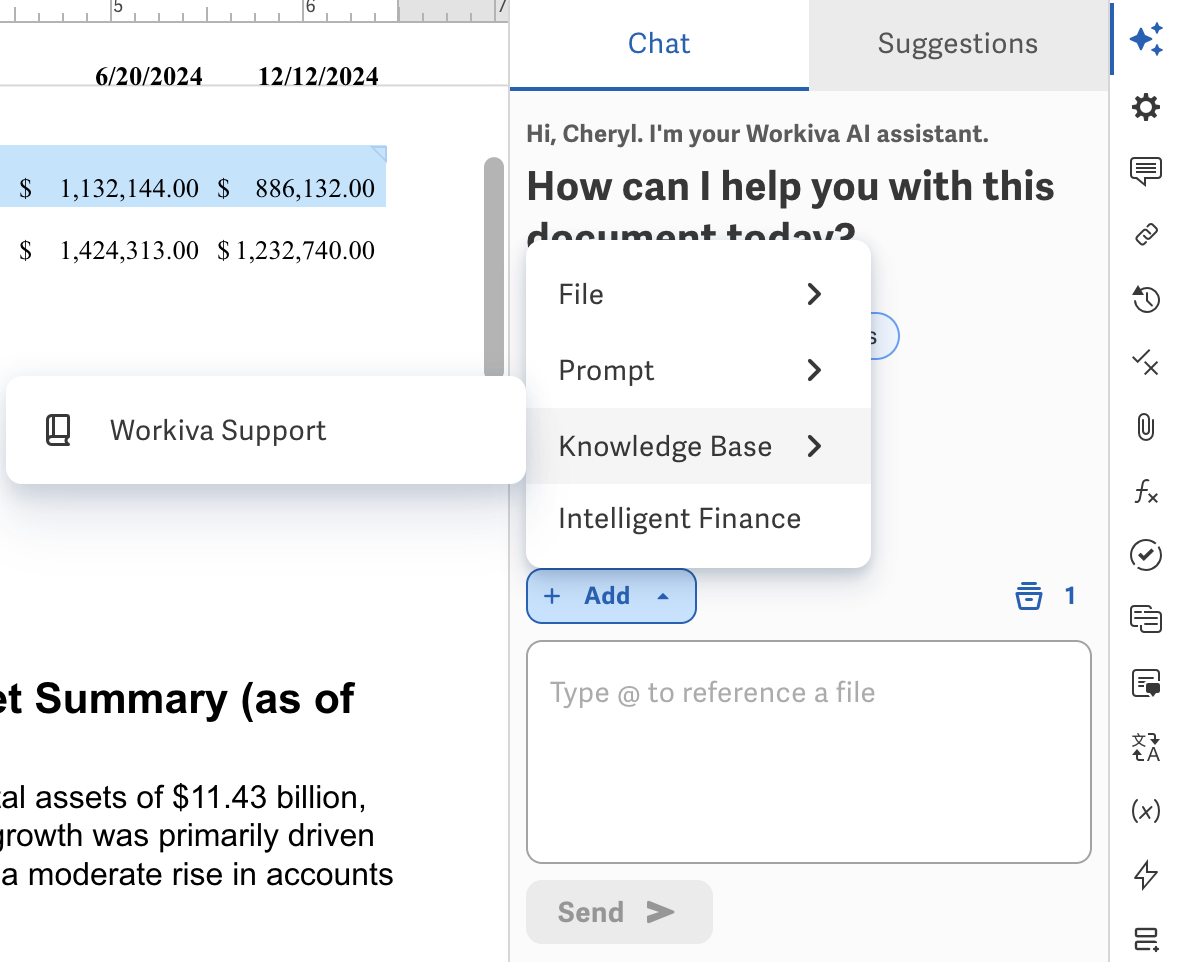Click the column header 12/12/2024

(x=319, y=77)
